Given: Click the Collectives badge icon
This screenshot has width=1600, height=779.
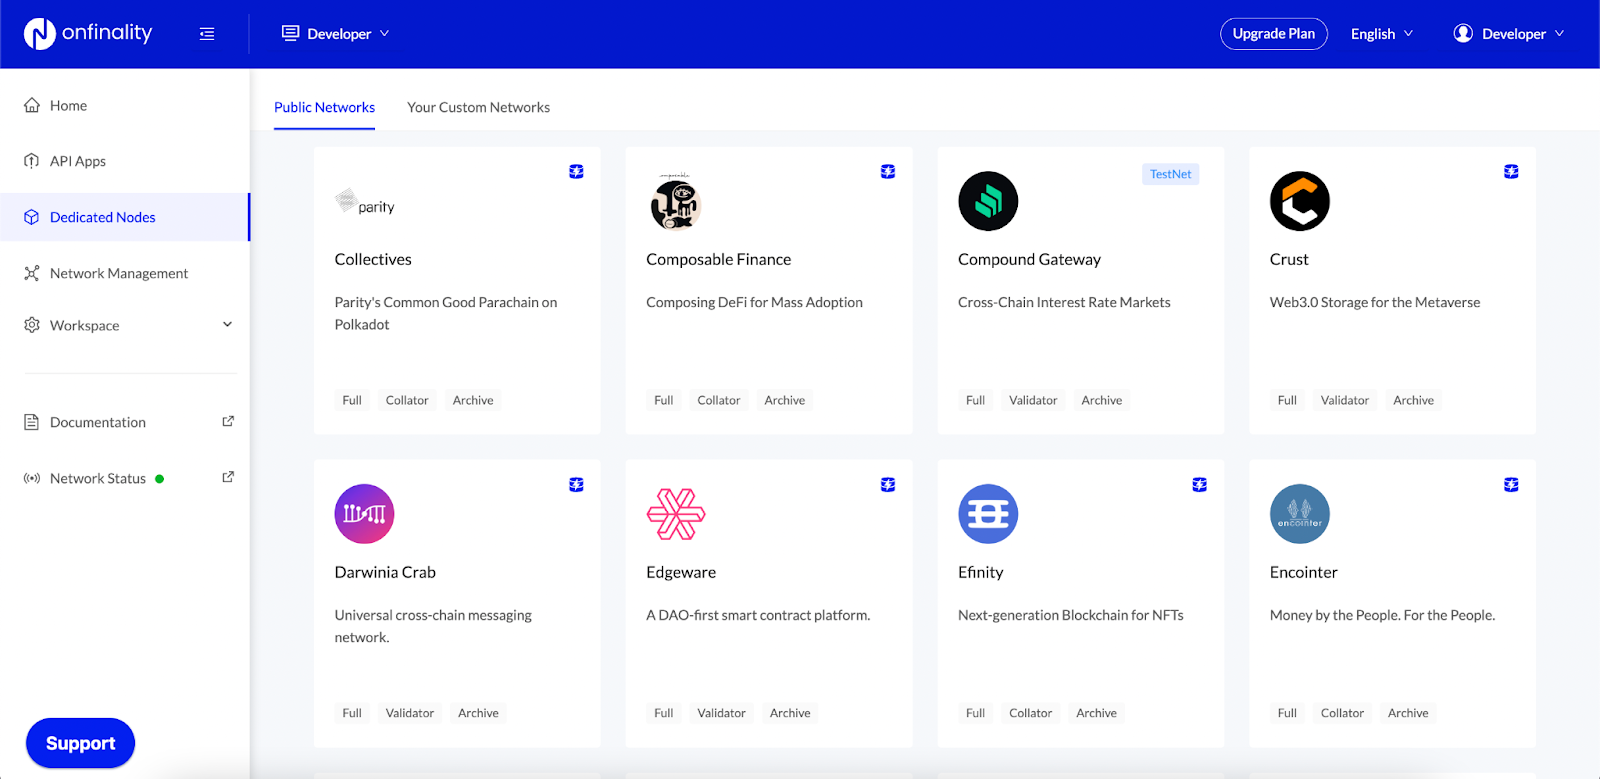Looking at the screenshot, I should click(x=576, y=172).
